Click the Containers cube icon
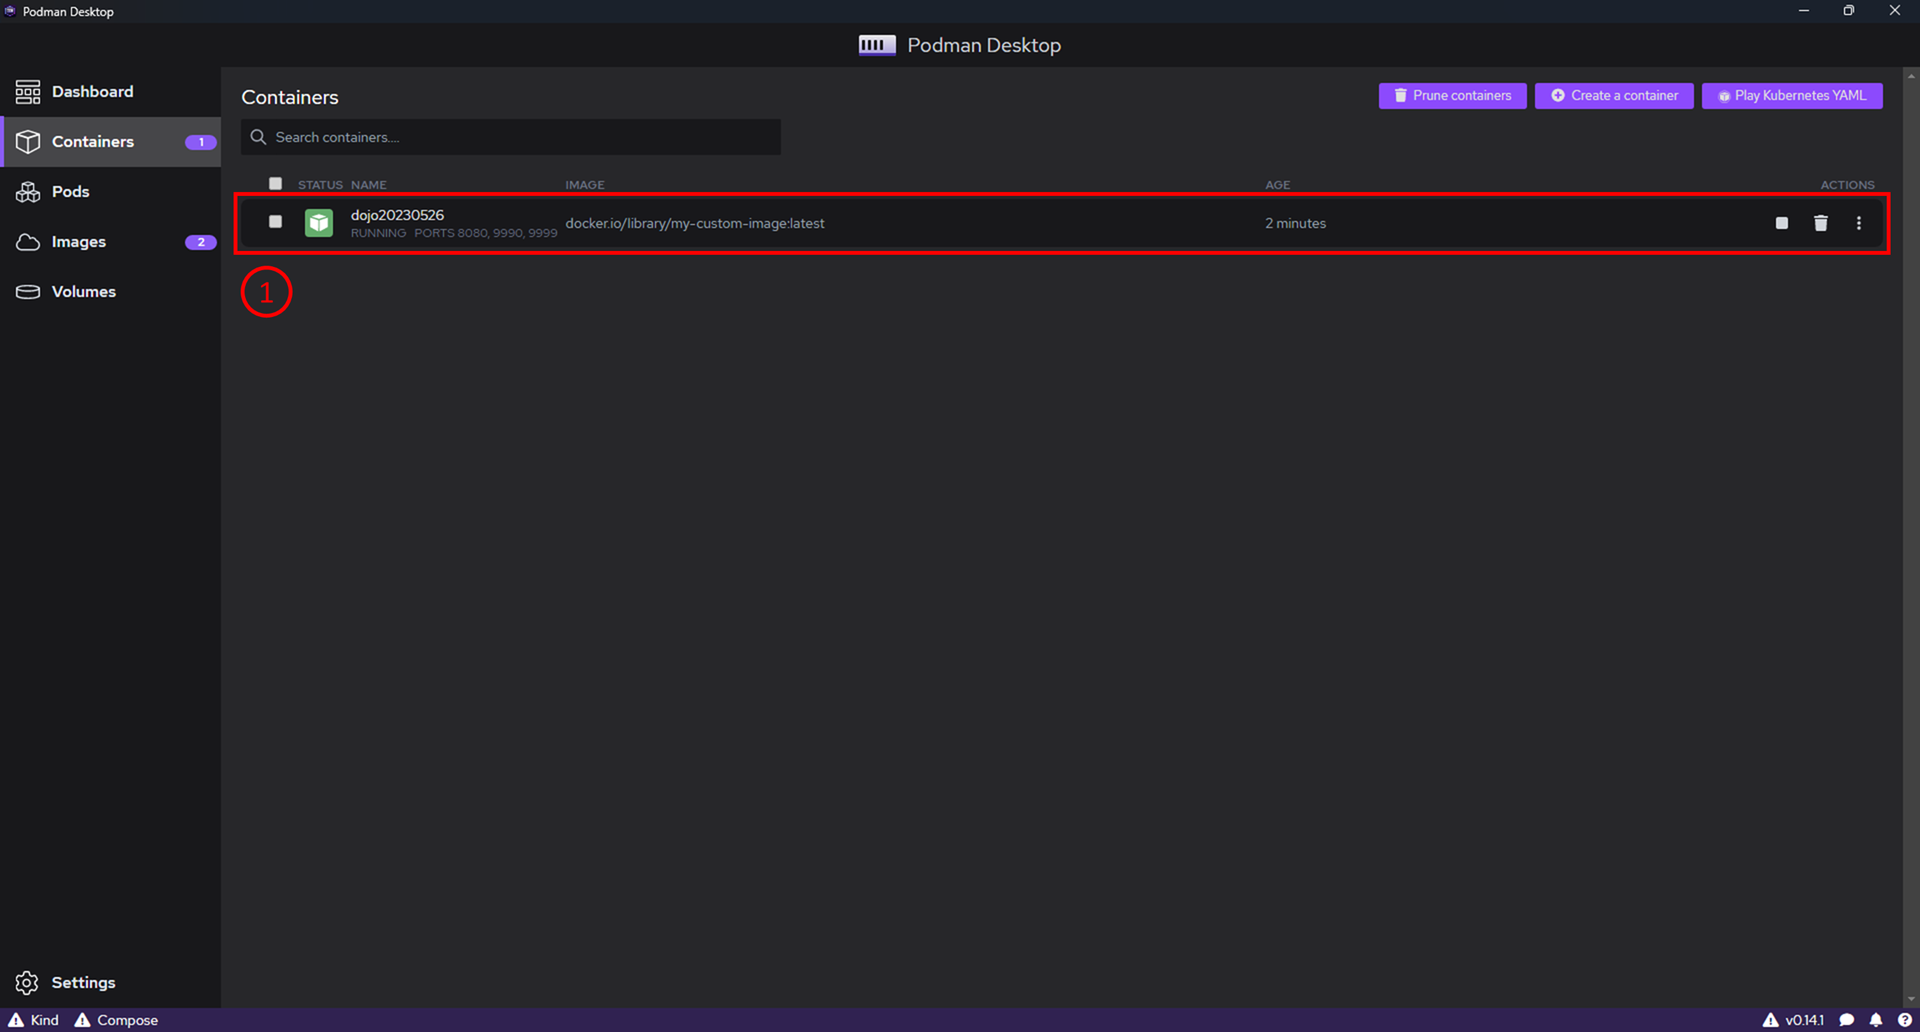 (x=28, y=142)
